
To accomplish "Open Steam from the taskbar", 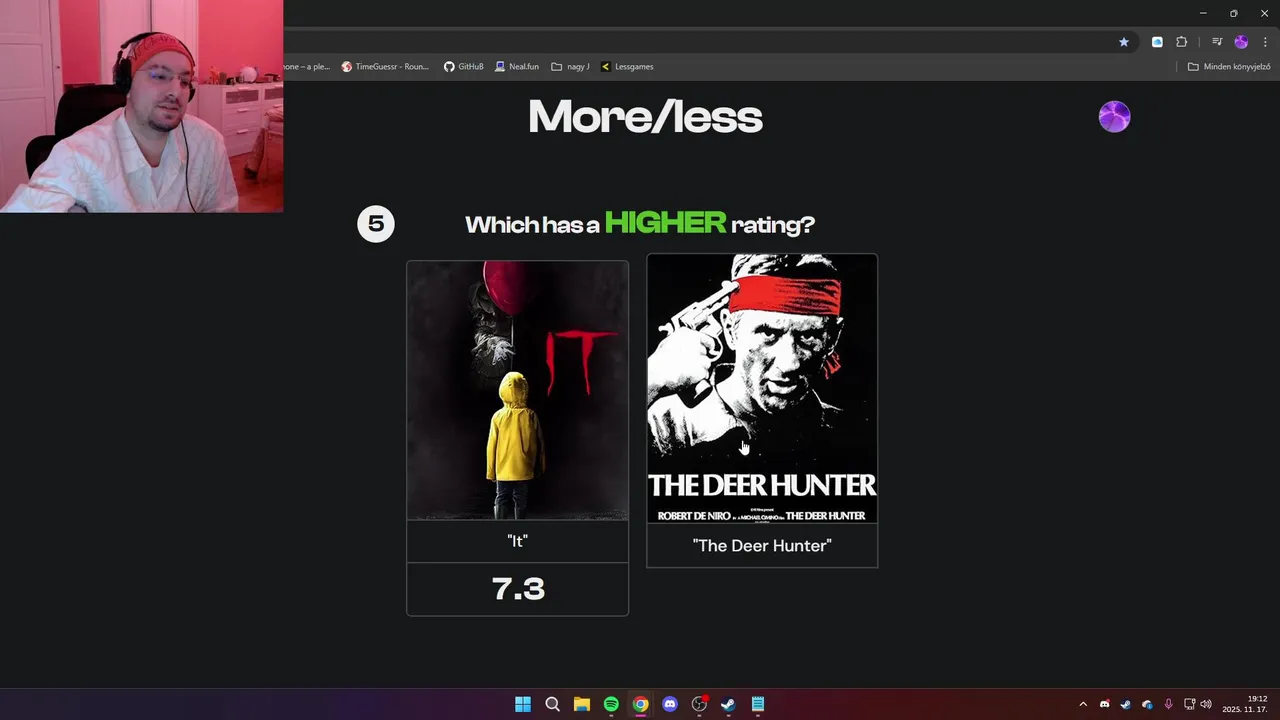I will 728,704.
